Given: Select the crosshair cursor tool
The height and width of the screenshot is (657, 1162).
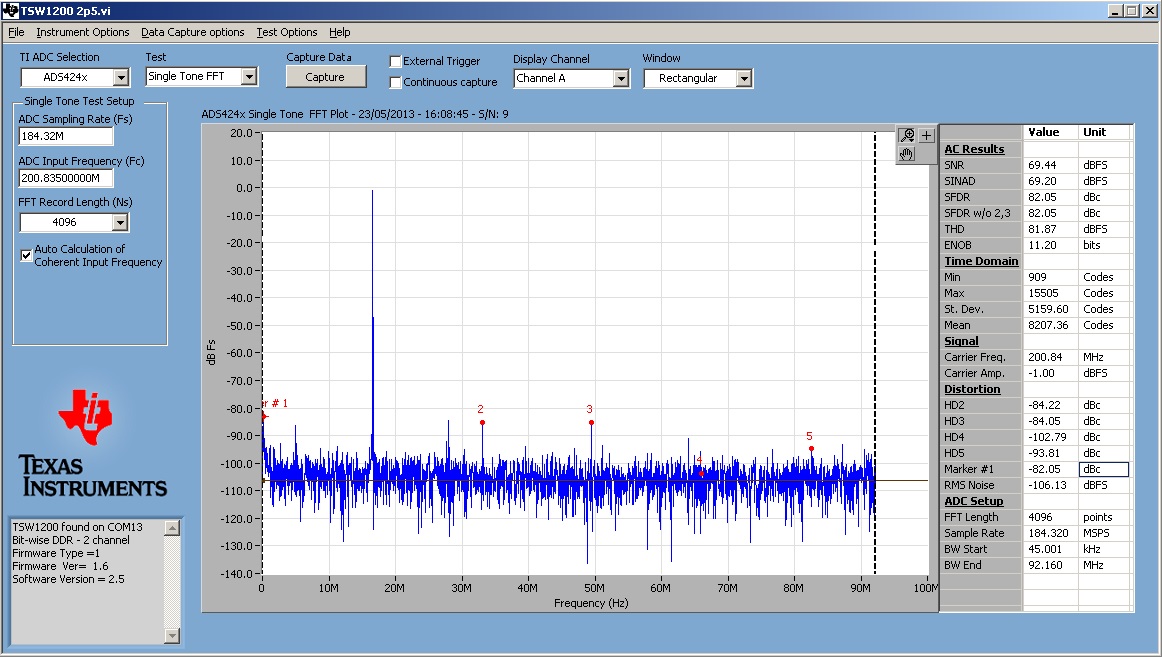Looking at the screenshot, I should 926,136.
